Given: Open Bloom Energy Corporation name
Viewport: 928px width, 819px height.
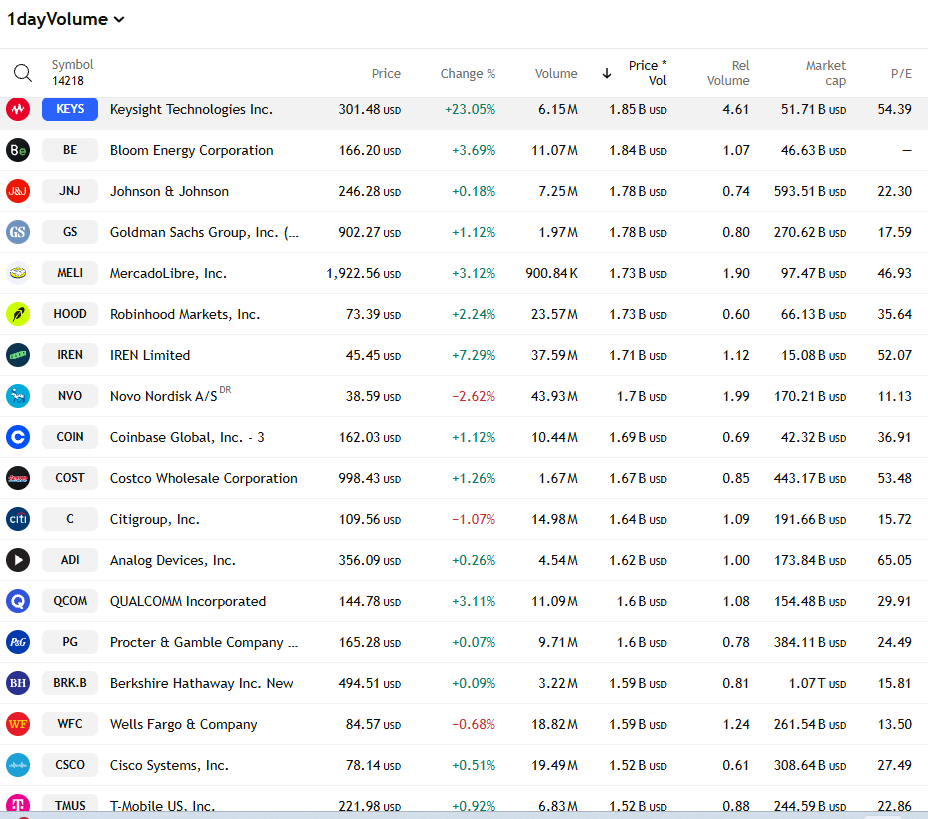Looking at the screenshot, I should click(x=192, y=150).
